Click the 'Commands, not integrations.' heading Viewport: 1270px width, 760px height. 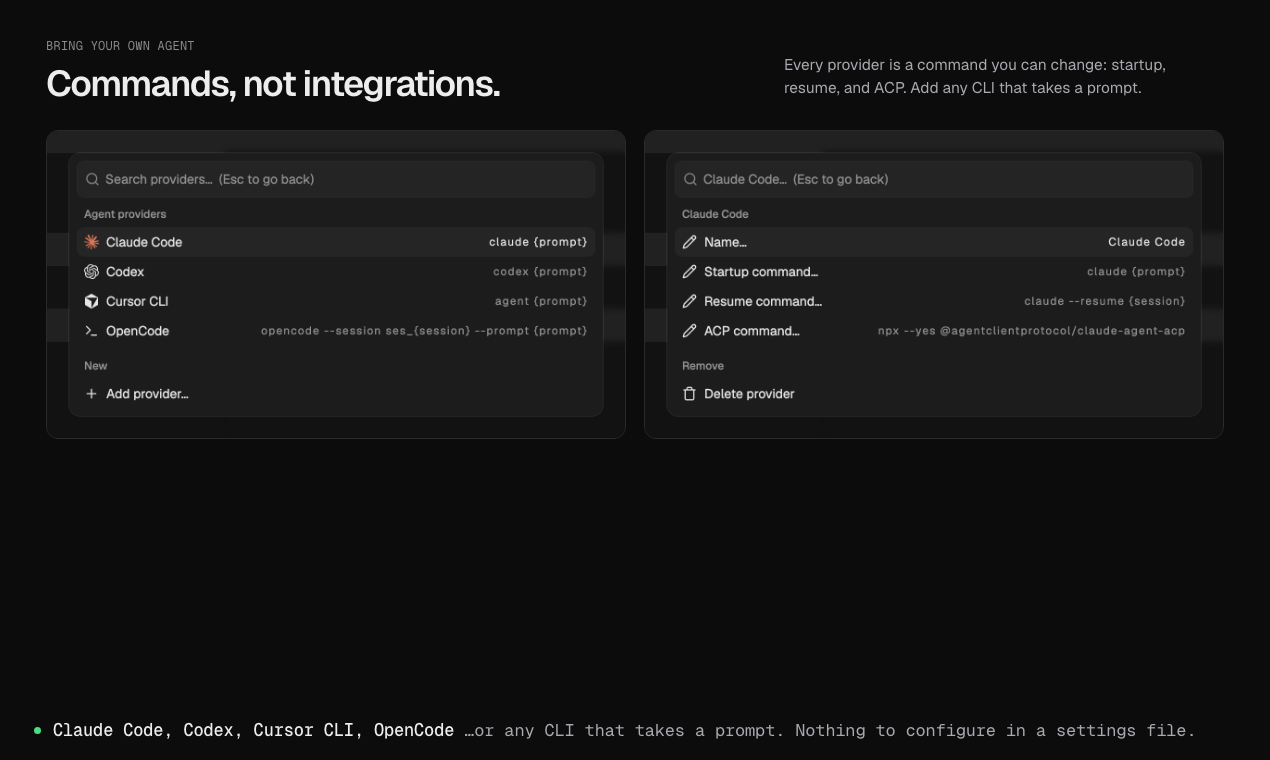(x=273, y=84)
